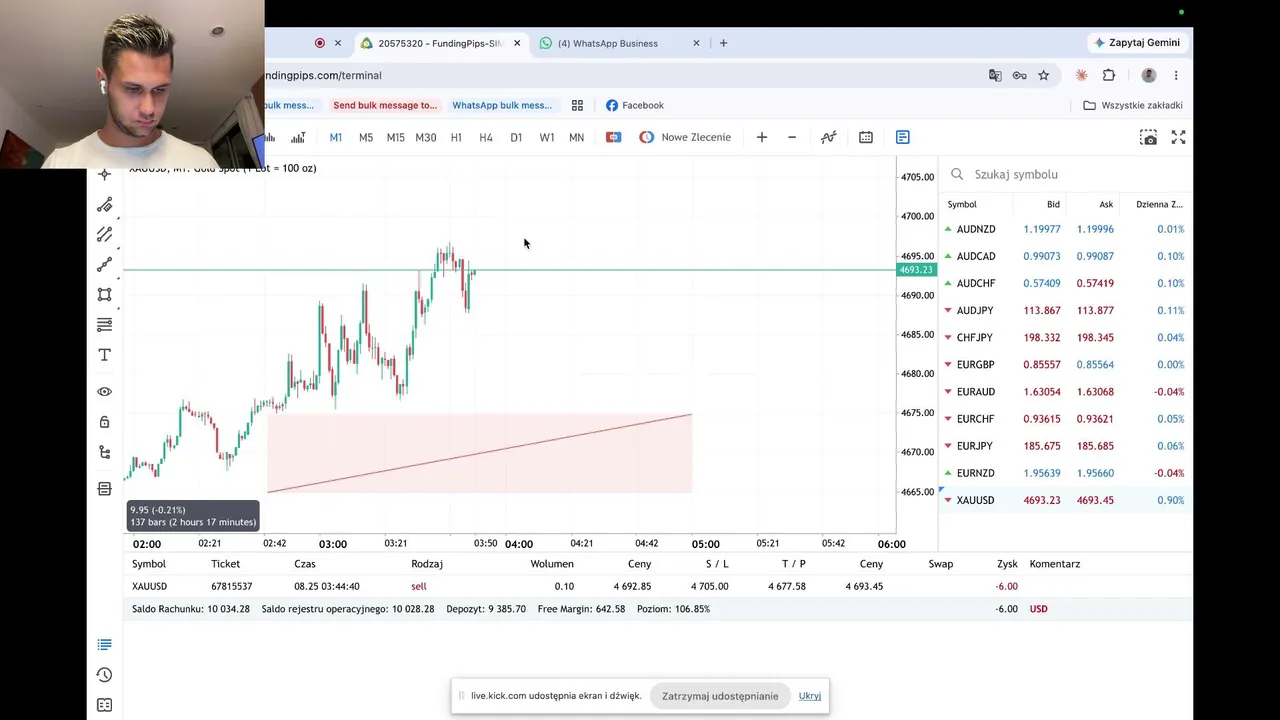Open the journal icon in bottom sidebar
Screen dimensions: 1280x720
point(104,705)
